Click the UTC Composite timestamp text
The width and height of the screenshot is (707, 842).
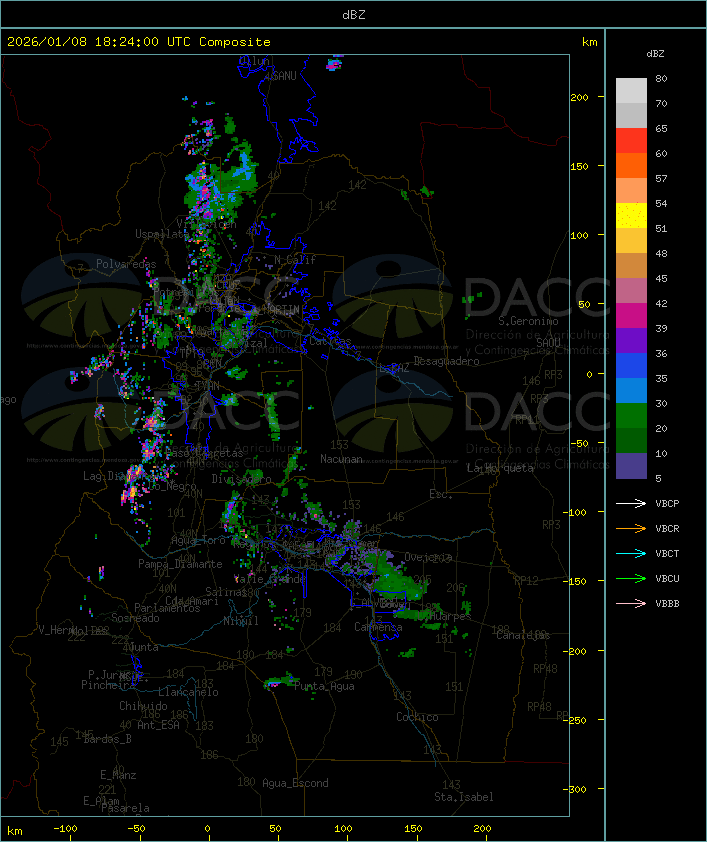click(x=139, y=42)
